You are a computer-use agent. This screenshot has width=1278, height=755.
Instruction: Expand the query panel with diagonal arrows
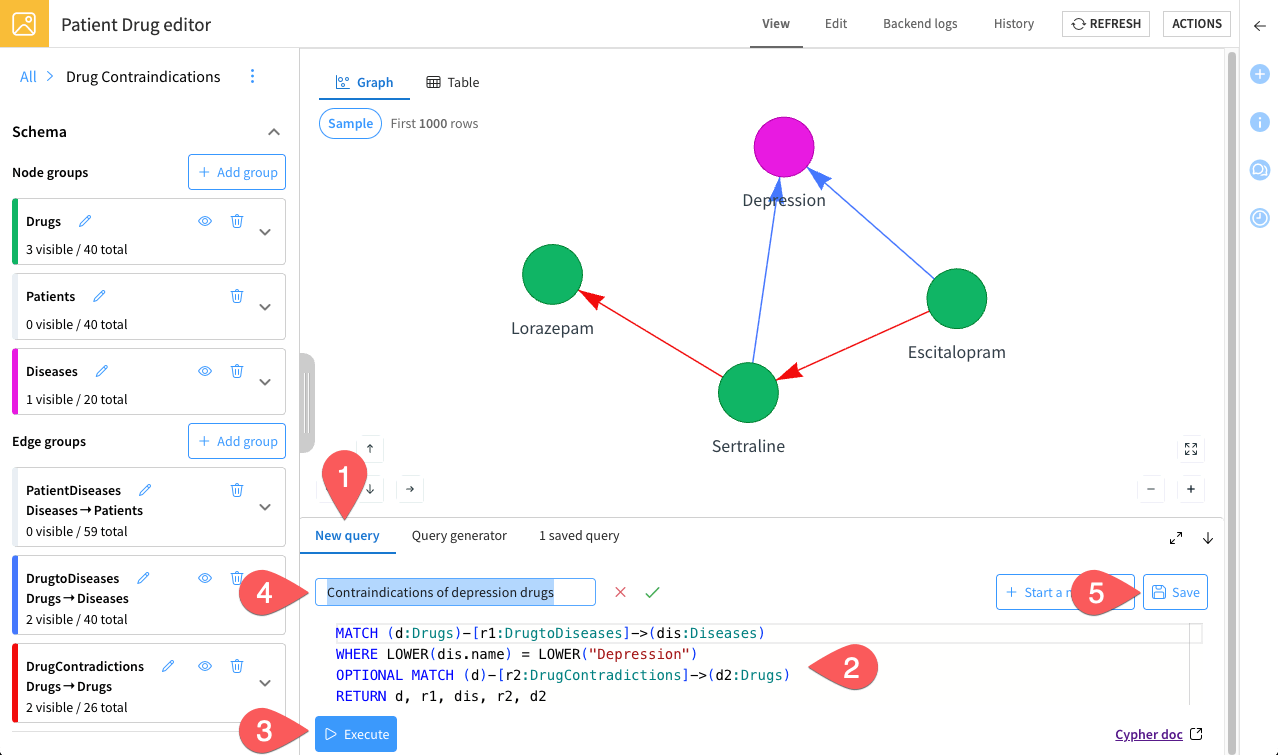coord(1176,538)
